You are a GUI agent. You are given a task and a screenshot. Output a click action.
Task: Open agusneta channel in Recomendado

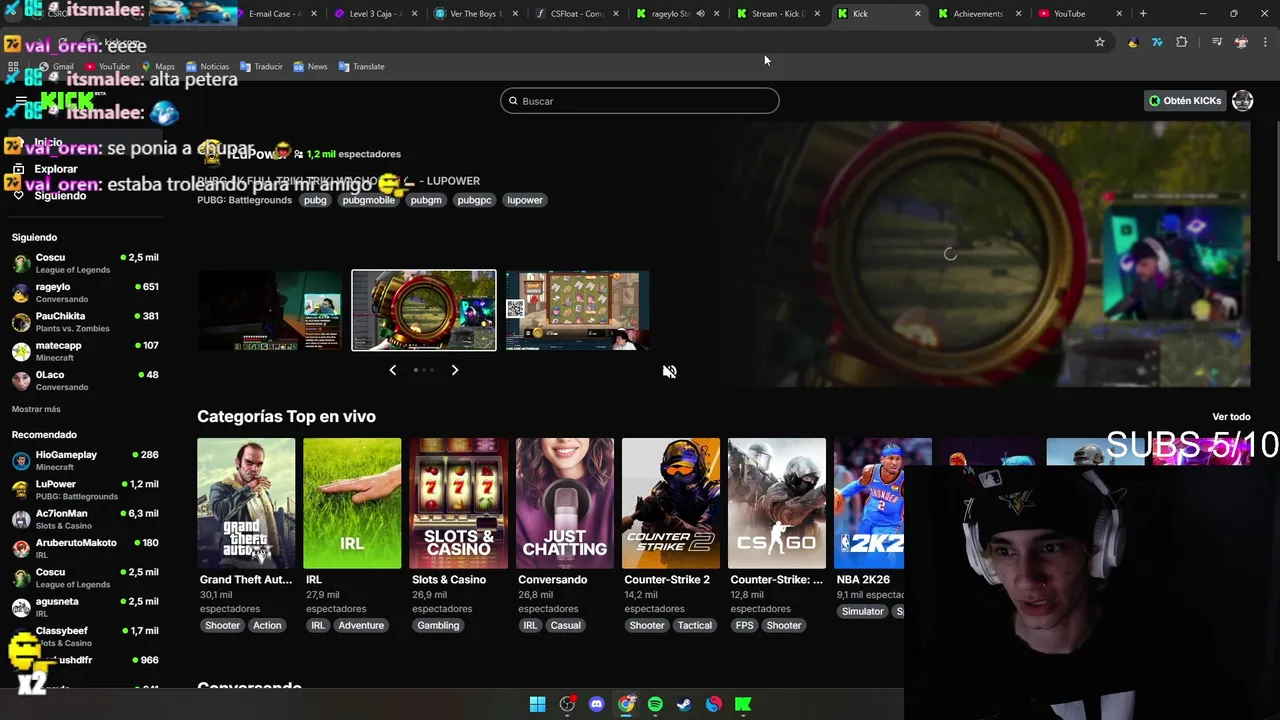pyautogui.click(x=85, y=607)
